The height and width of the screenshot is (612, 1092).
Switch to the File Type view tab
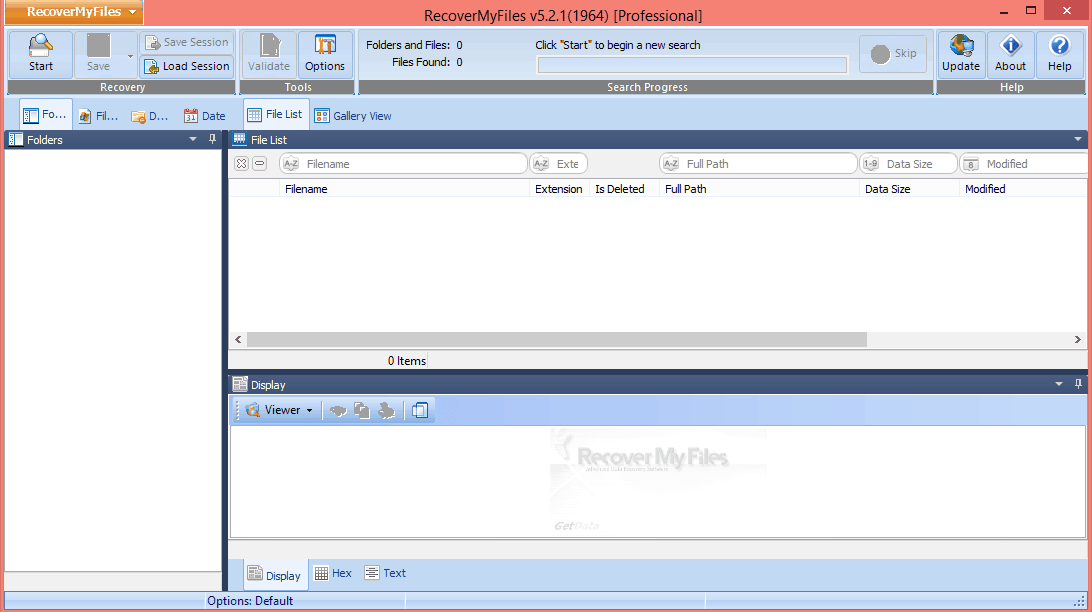(x=98, y=116)
